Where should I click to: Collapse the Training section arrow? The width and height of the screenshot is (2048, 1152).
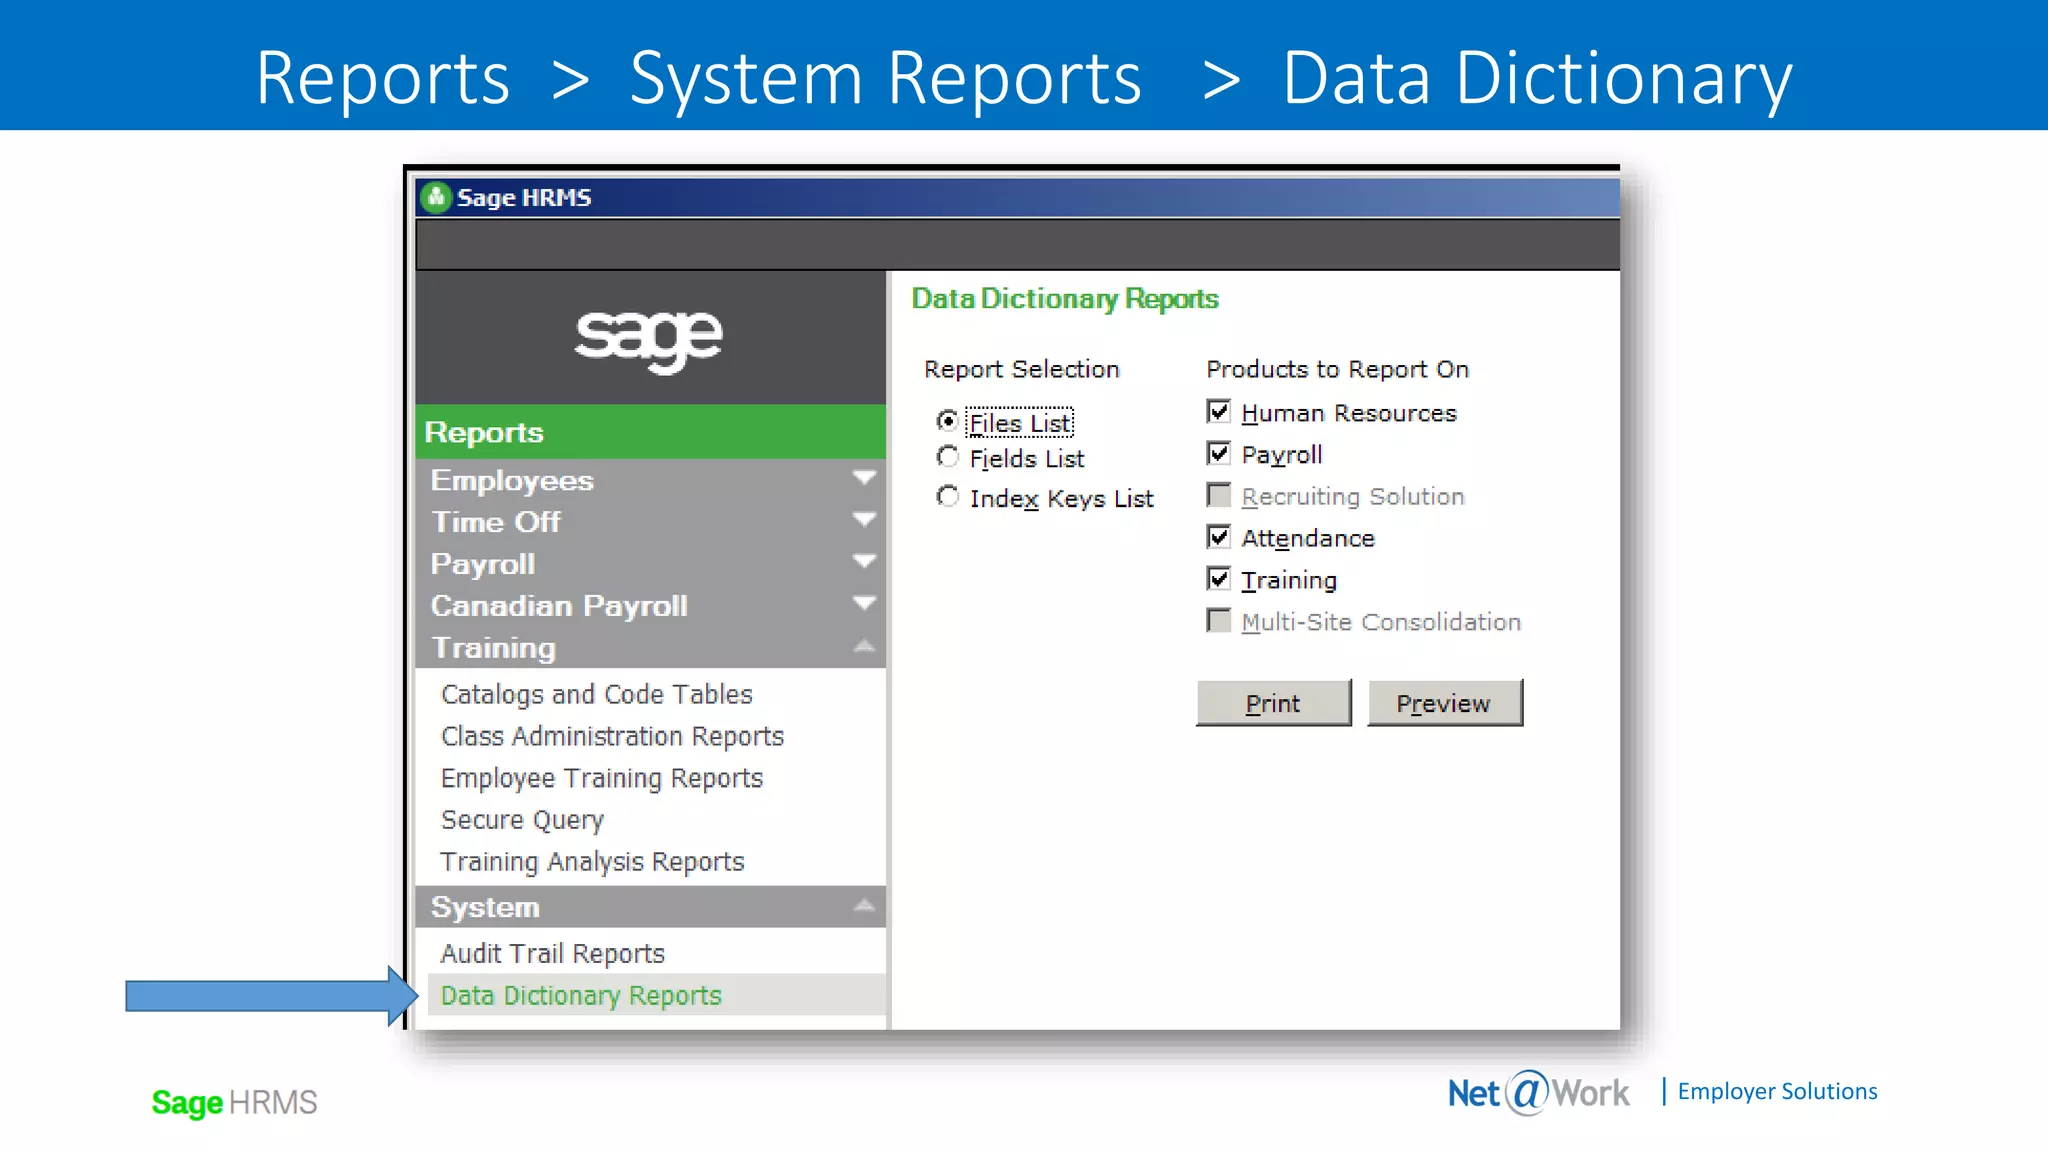pos(864,647)
